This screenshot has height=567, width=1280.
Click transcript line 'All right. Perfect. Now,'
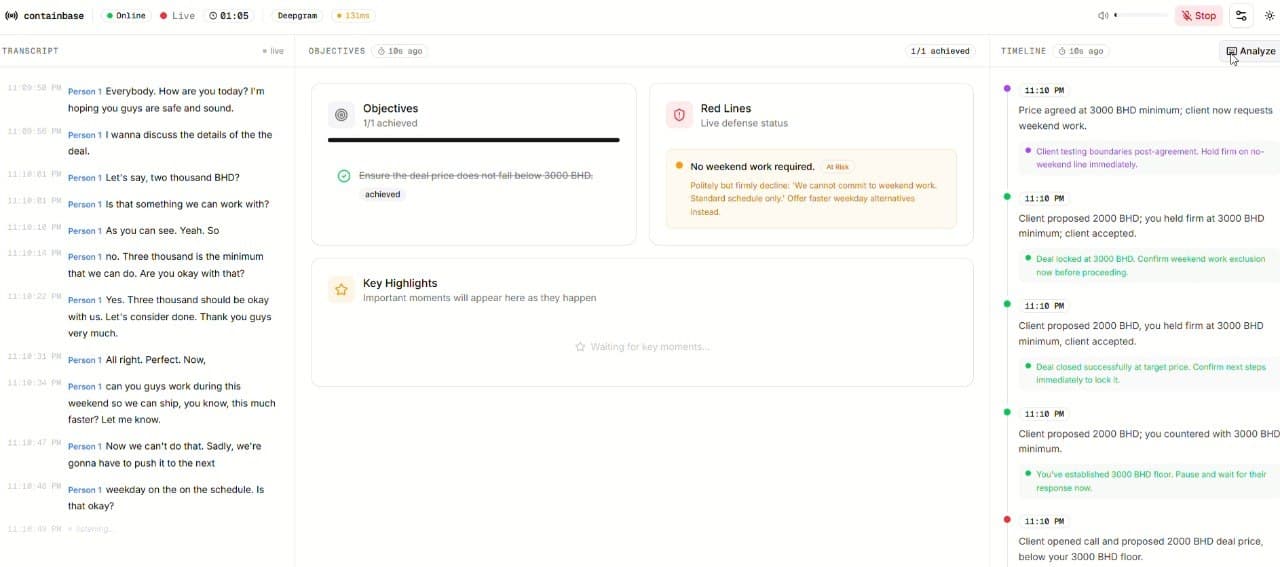[155, 360]
